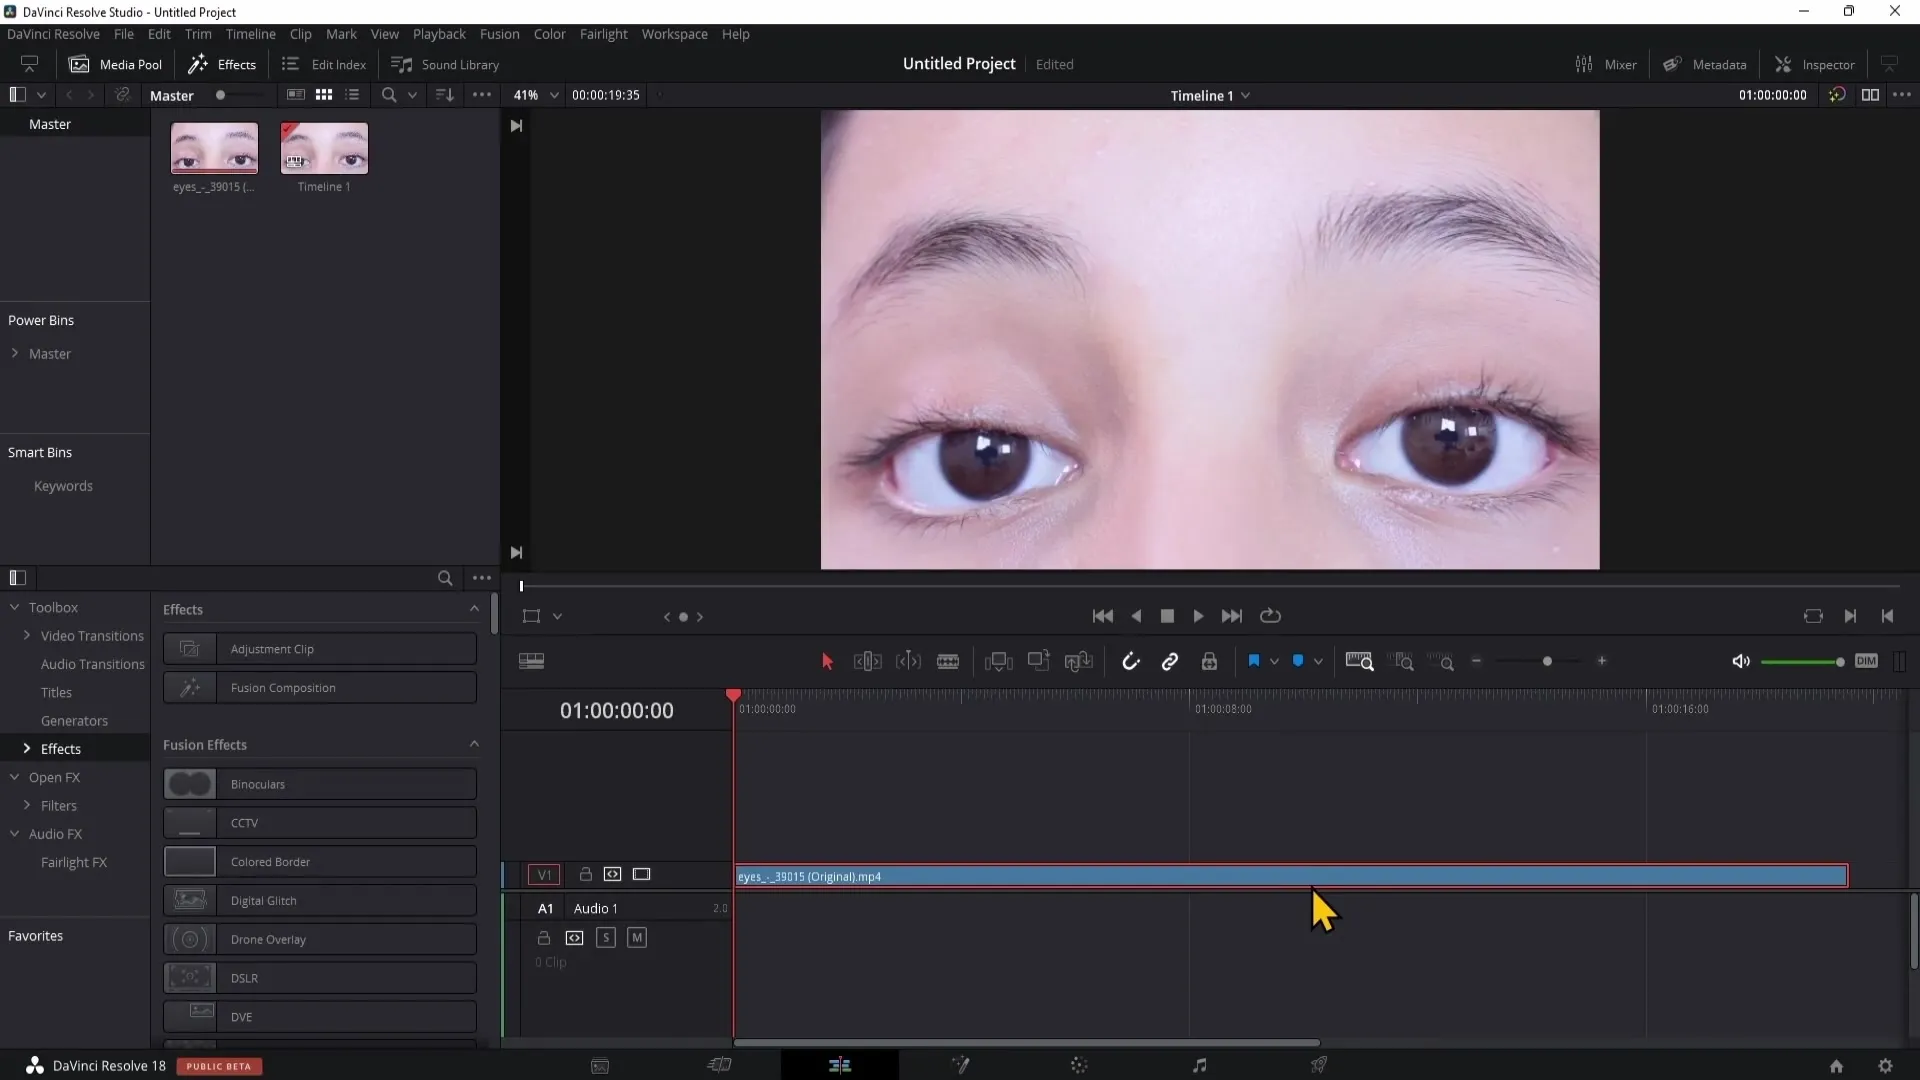
Task: Open the Sound Library panel
Action: tap(445, 64)
